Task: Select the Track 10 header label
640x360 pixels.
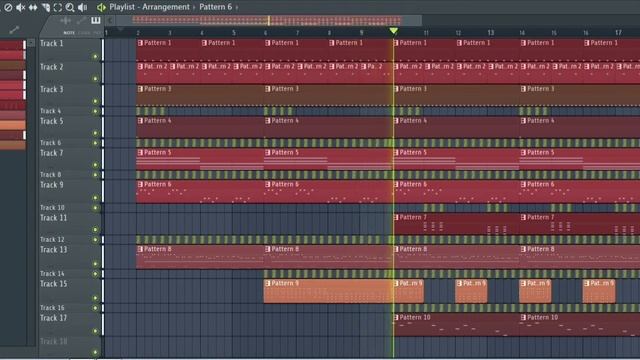Action: click(52, 208)
